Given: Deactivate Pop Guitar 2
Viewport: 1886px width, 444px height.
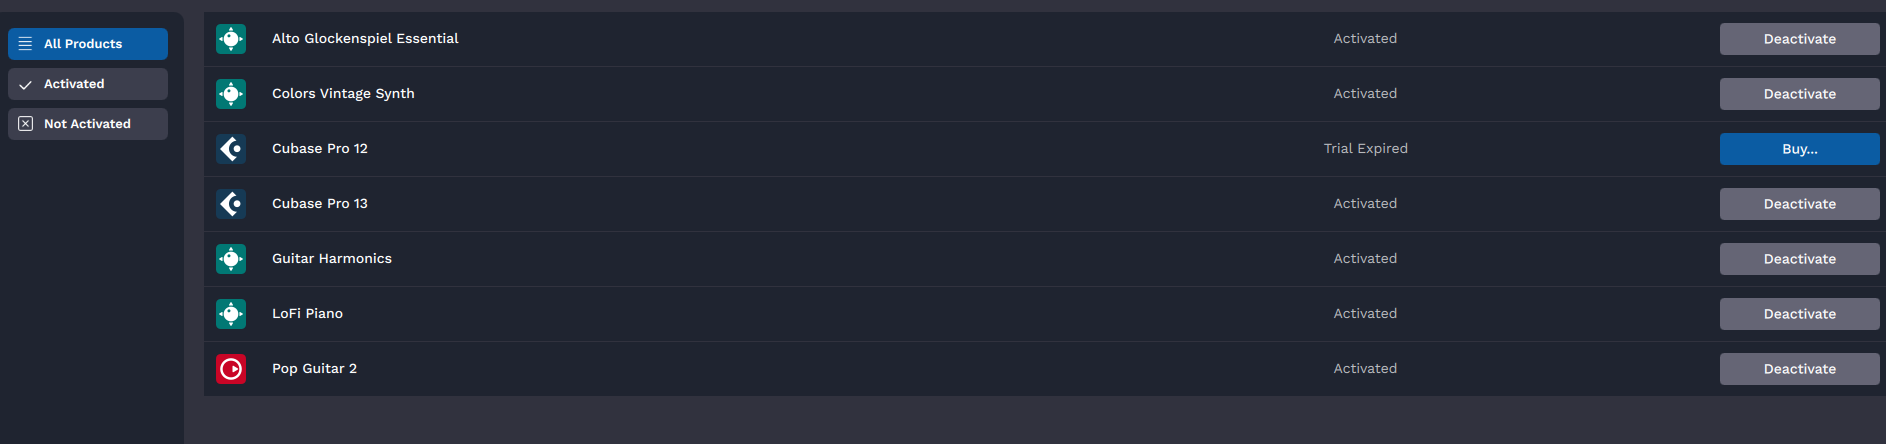Looking at the screenshot, I should 1799,369.
